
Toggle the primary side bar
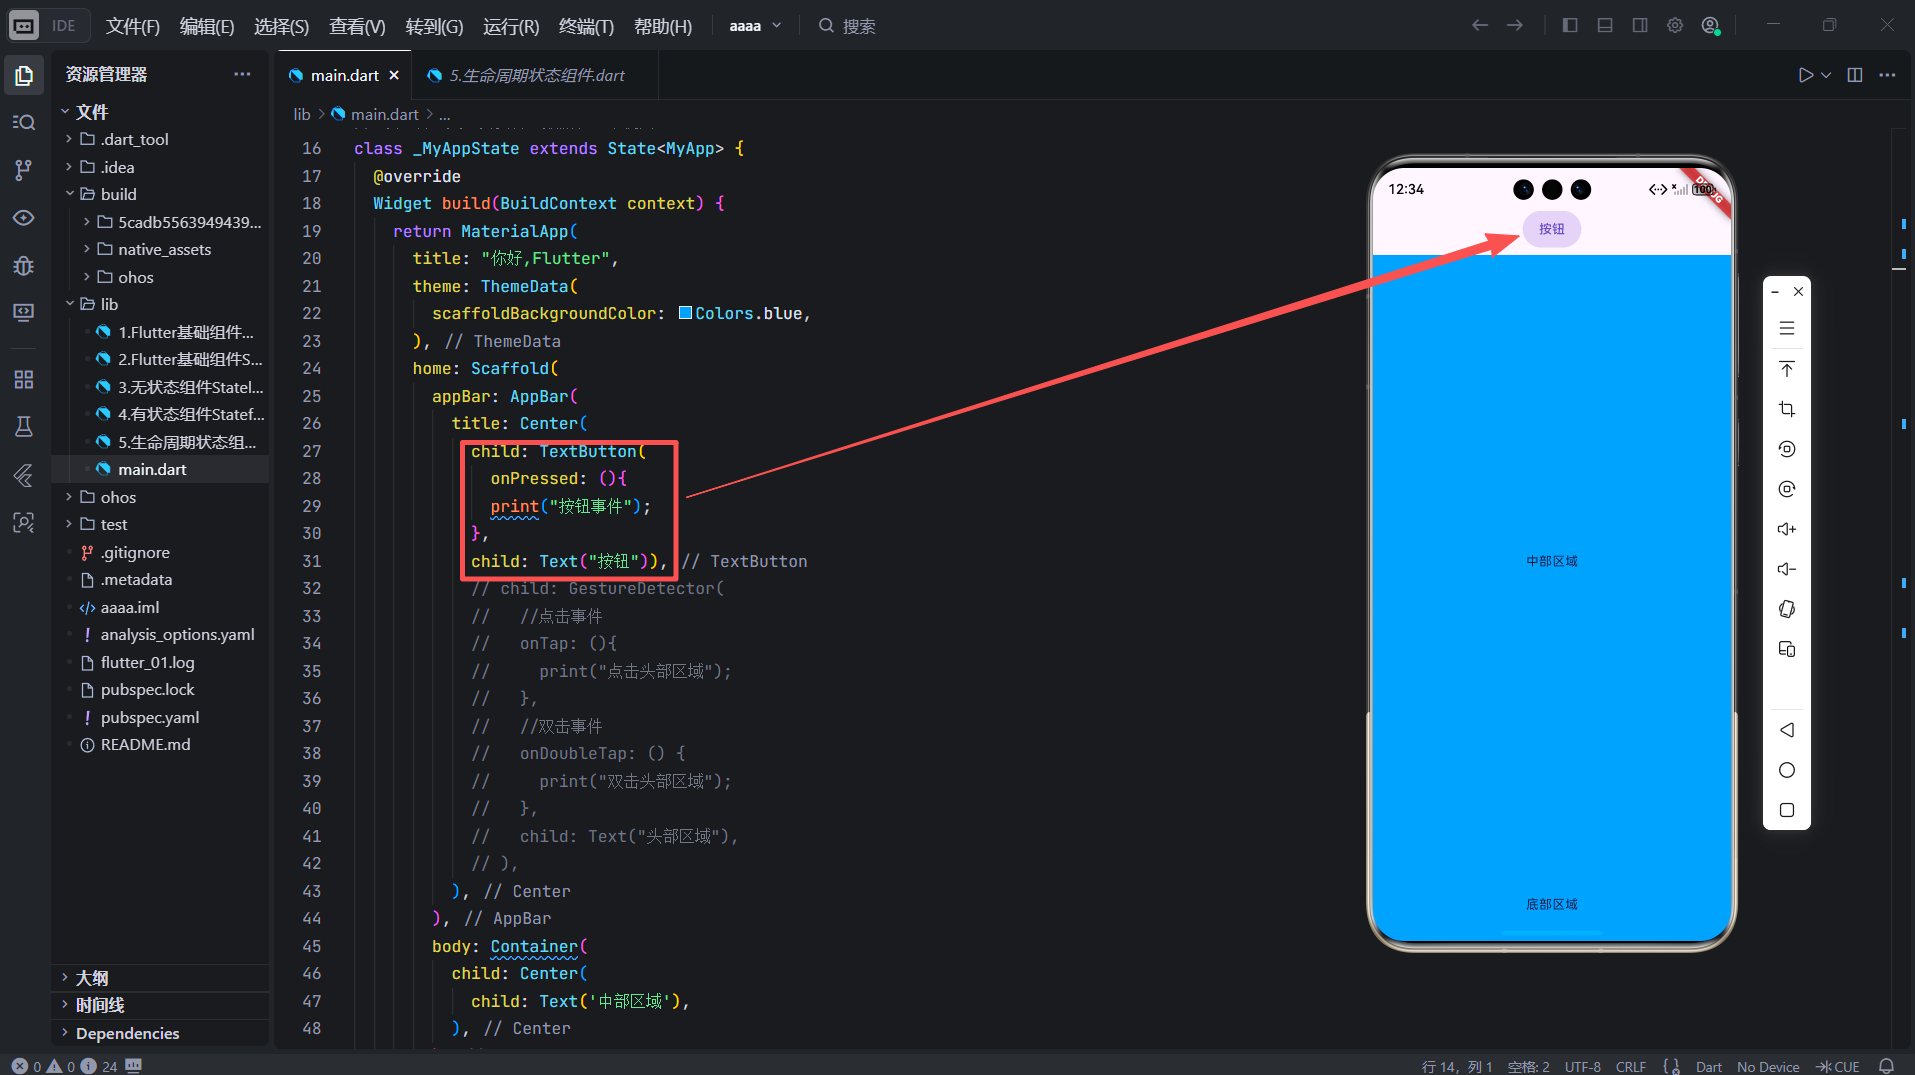click(x=1570, y=25)
